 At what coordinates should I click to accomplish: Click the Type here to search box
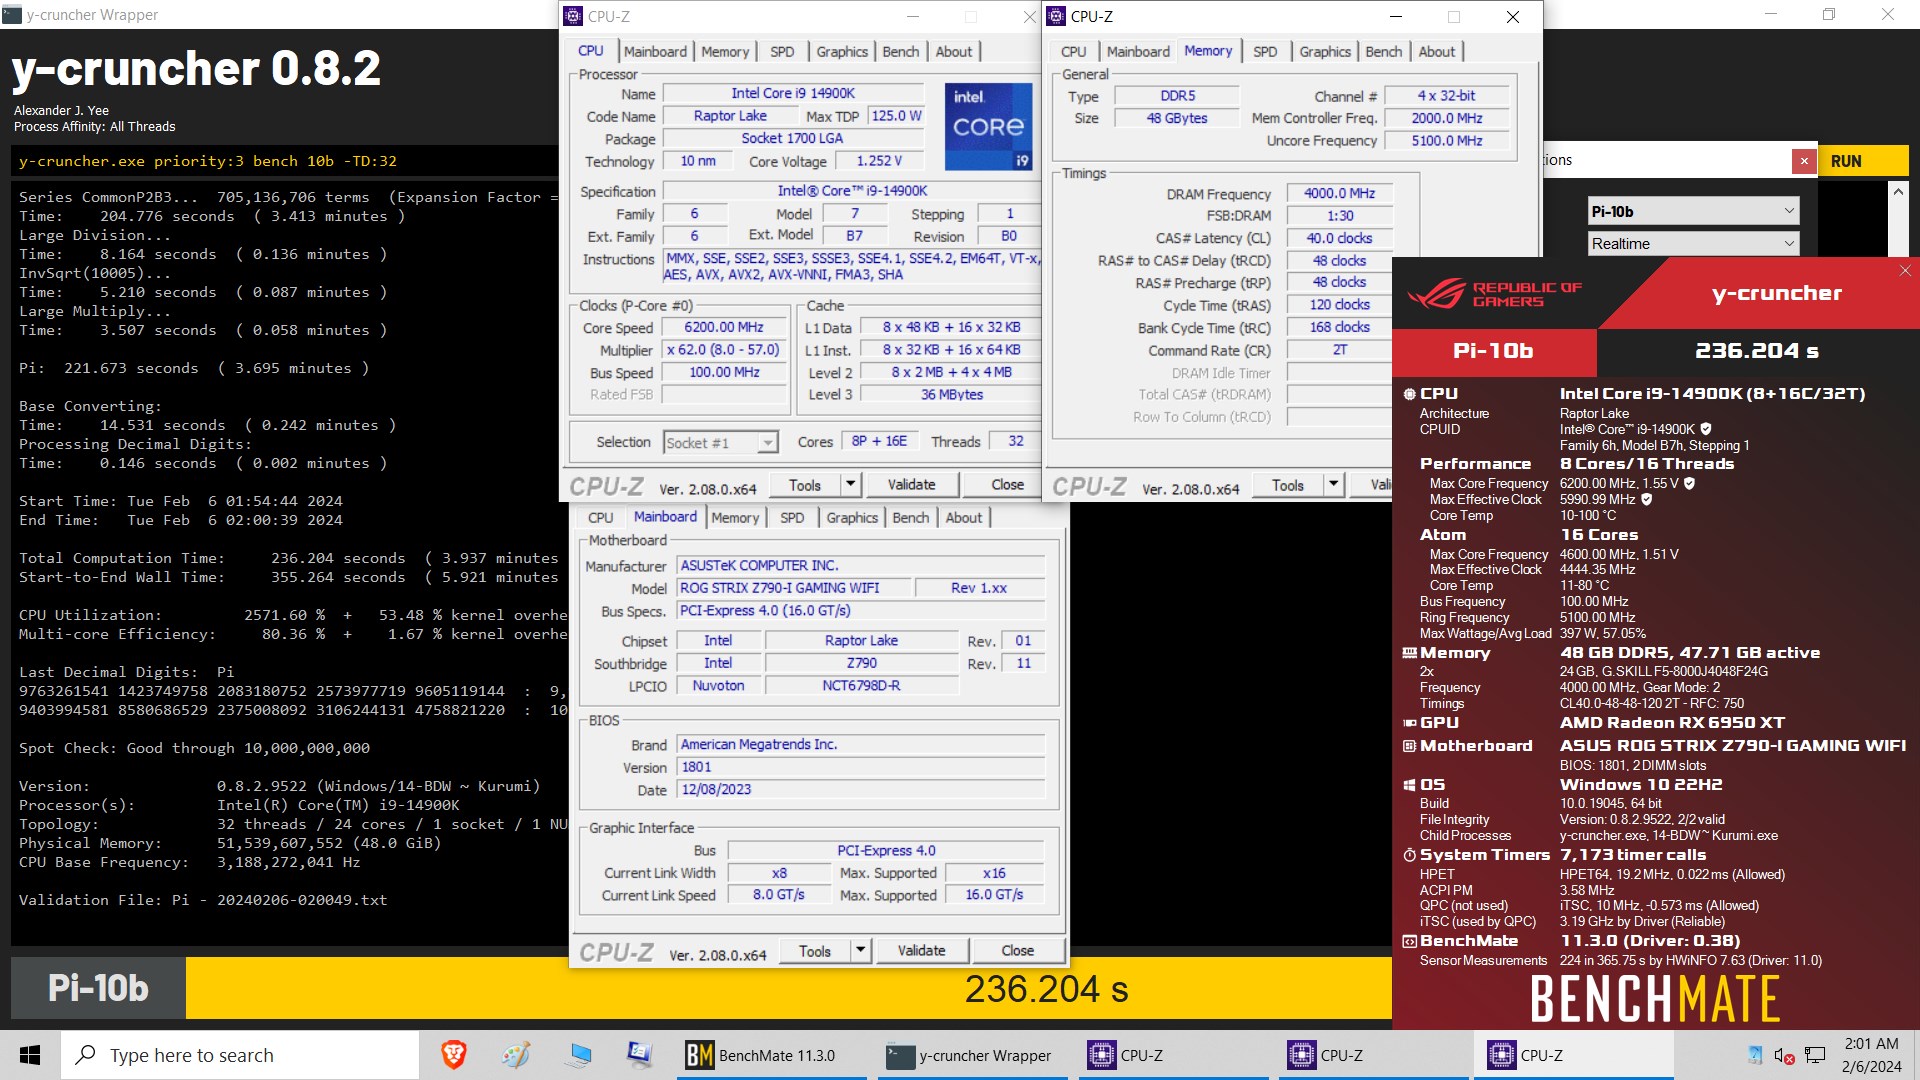coord(240,1055)
